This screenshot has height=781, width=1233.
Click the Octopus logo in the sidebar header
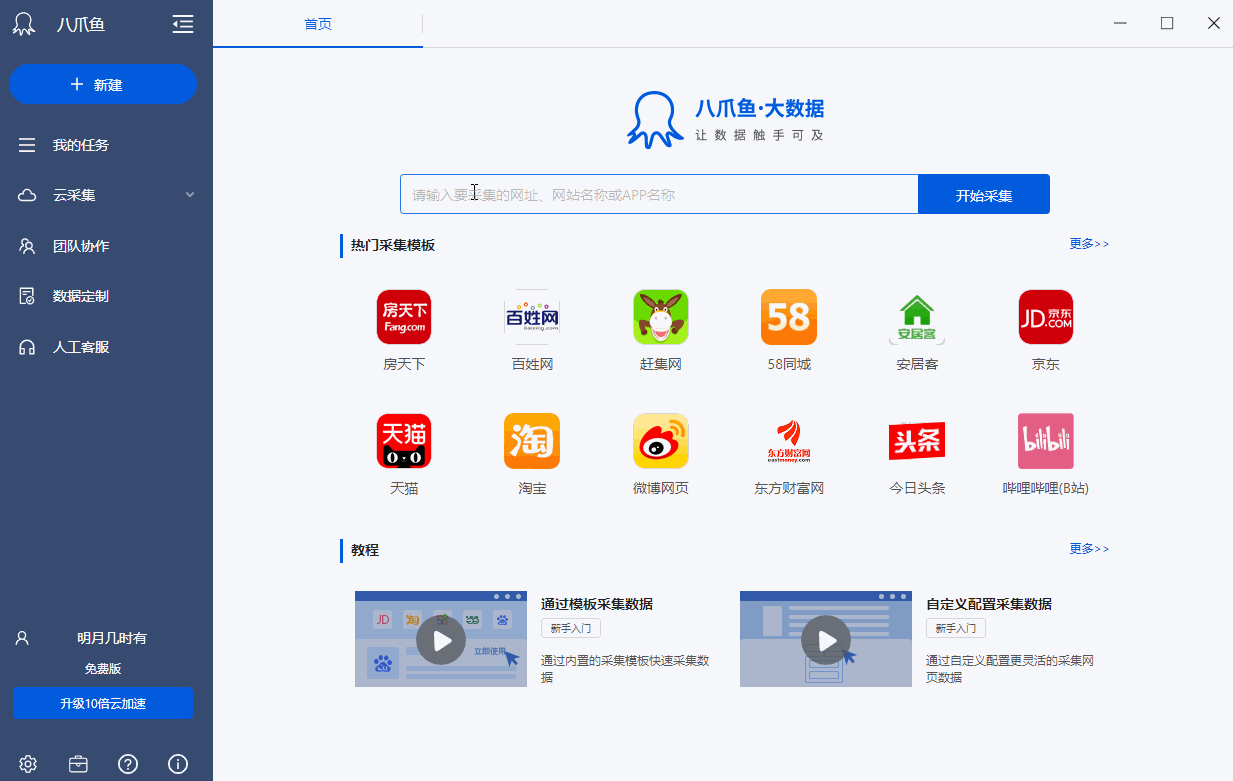24,24
